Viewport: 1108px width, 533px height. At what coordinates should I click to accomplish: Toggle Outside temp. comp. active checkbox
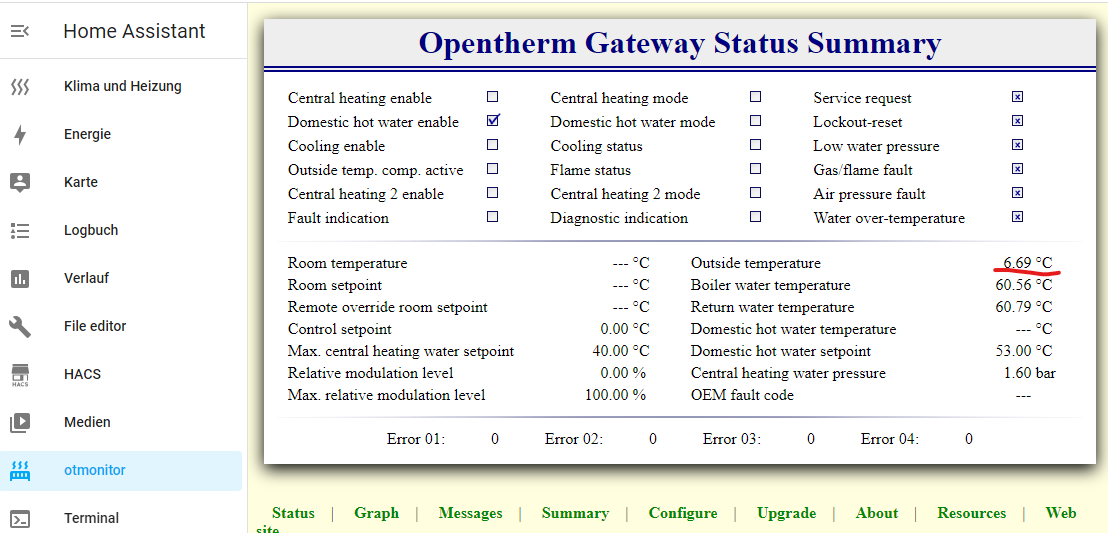[493, 169]
